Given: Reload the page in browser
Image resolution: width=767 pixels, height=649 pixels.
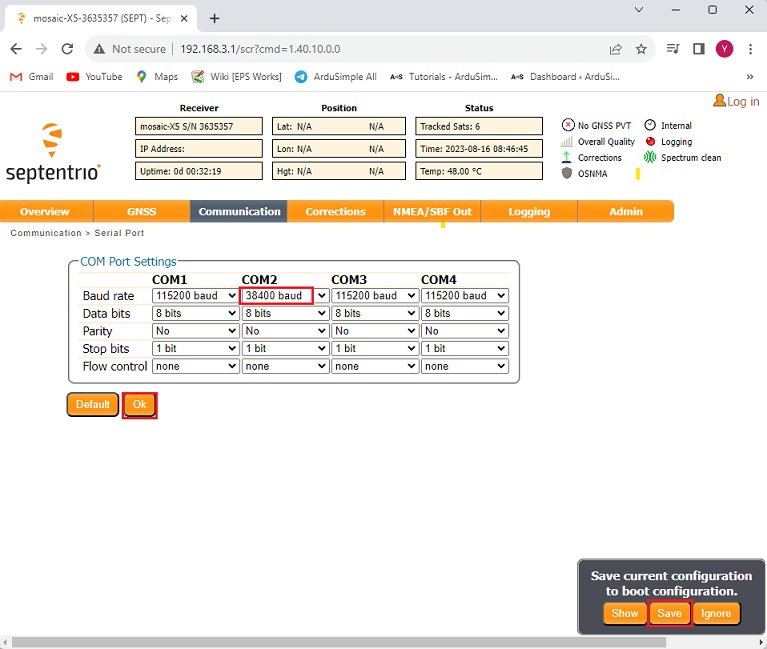Looking at the screenshot, I should tap(67, 49).
